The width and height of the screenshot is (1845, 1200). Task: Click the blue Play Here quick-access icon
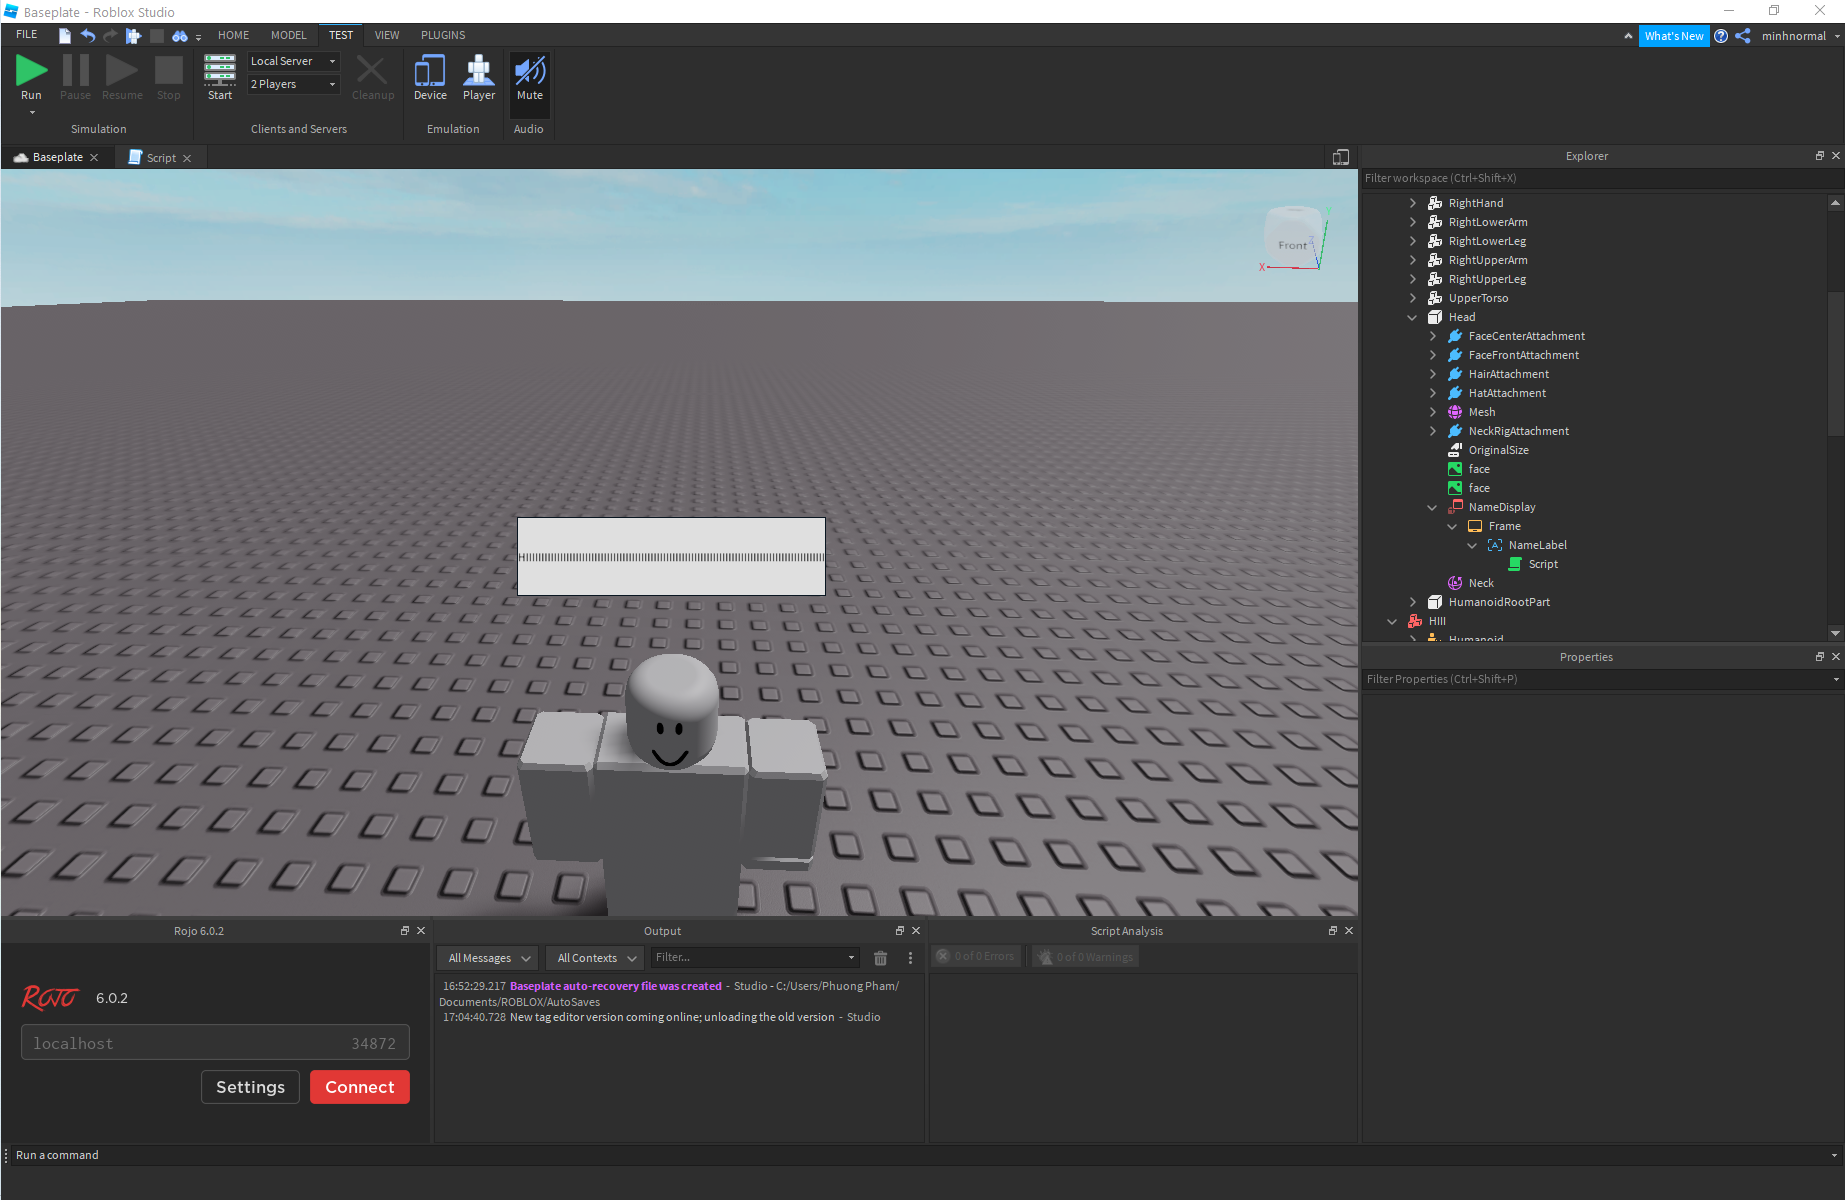click(x=133, y=36)
